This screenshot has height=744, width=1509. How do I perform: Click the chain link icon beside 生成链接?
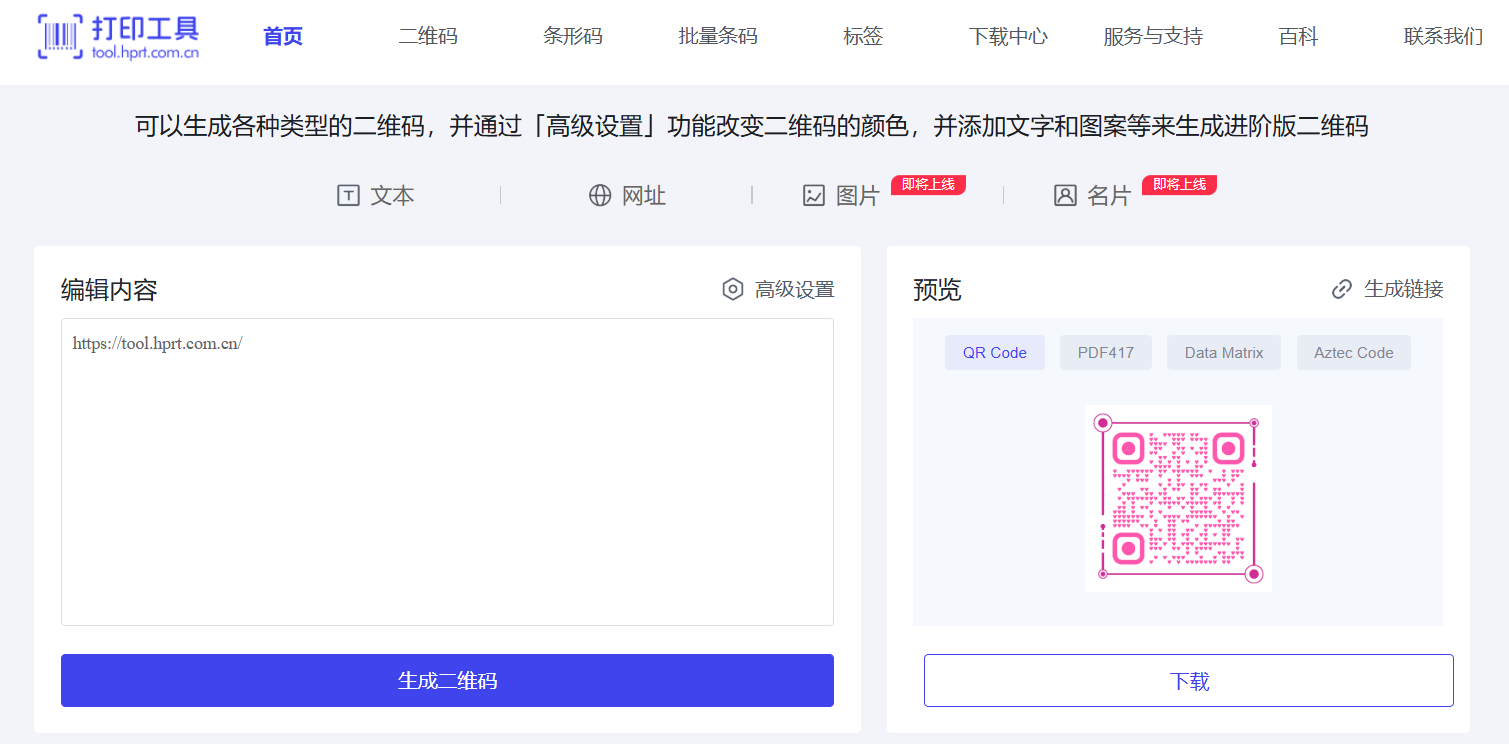tap(1342, 289)
